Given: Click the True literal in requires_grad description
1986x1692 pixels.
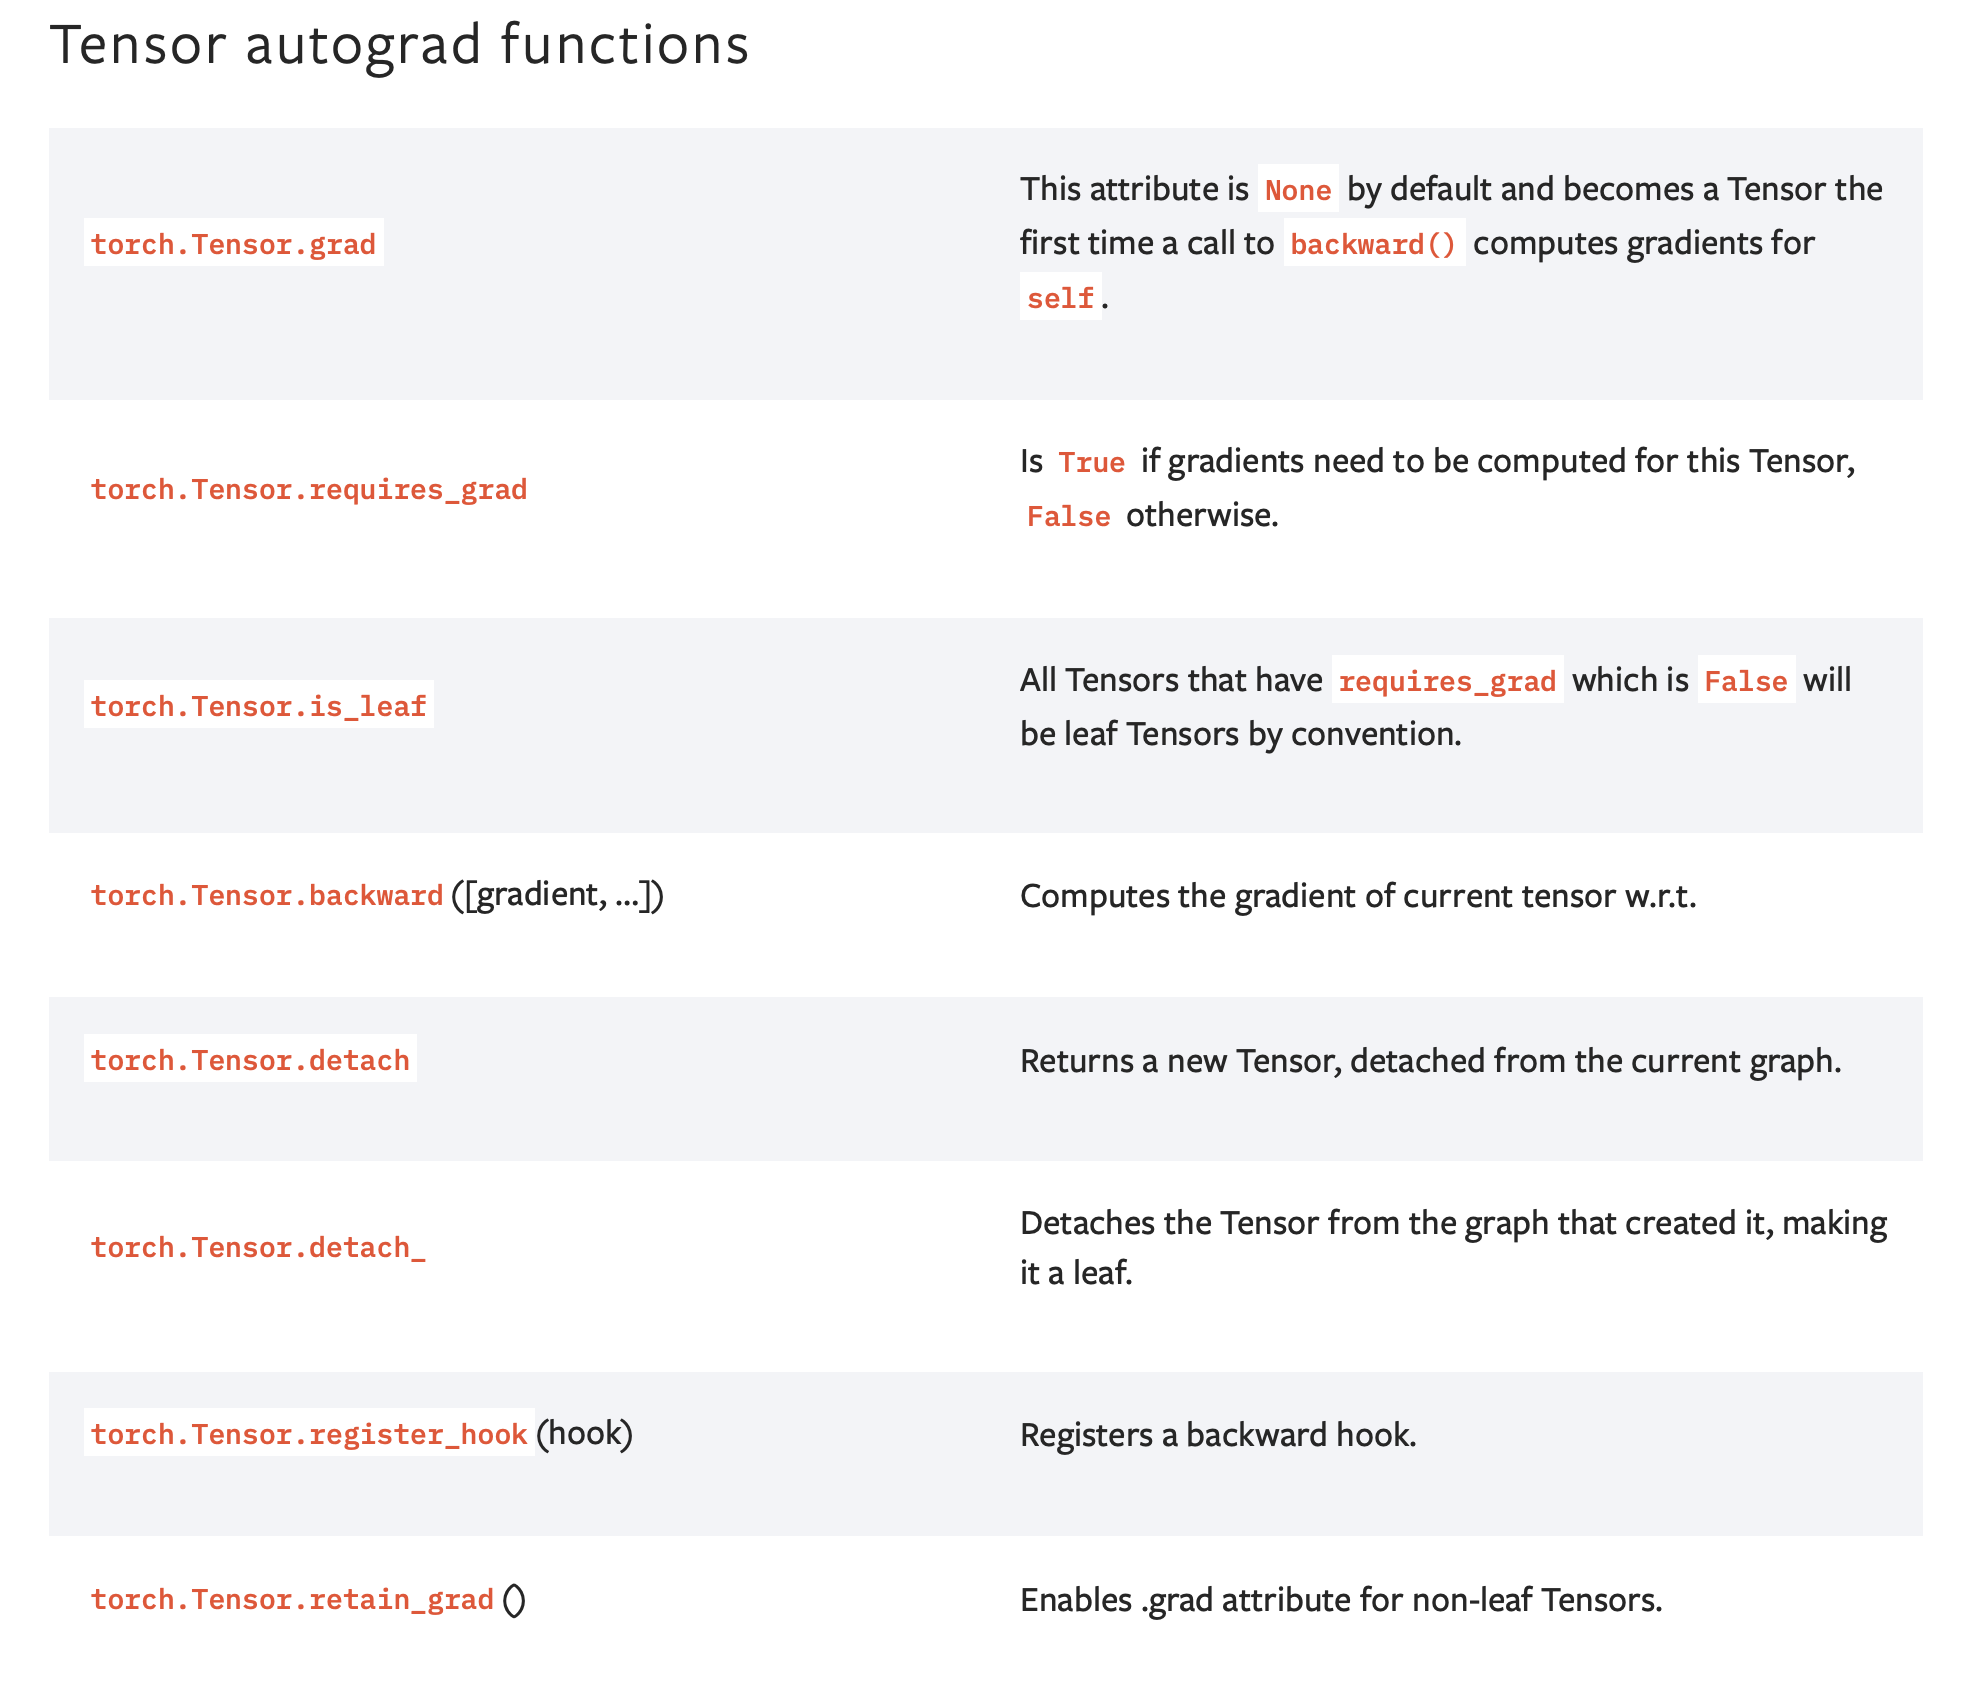Looking at the screenshot, I should point(1091,462).
